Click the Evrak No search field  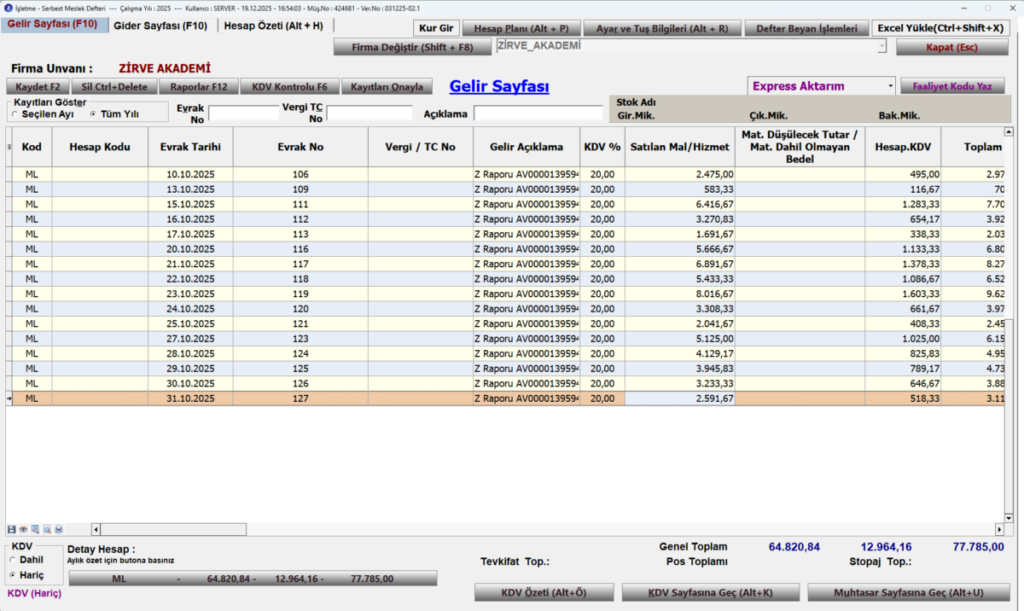tap(244, 113)
